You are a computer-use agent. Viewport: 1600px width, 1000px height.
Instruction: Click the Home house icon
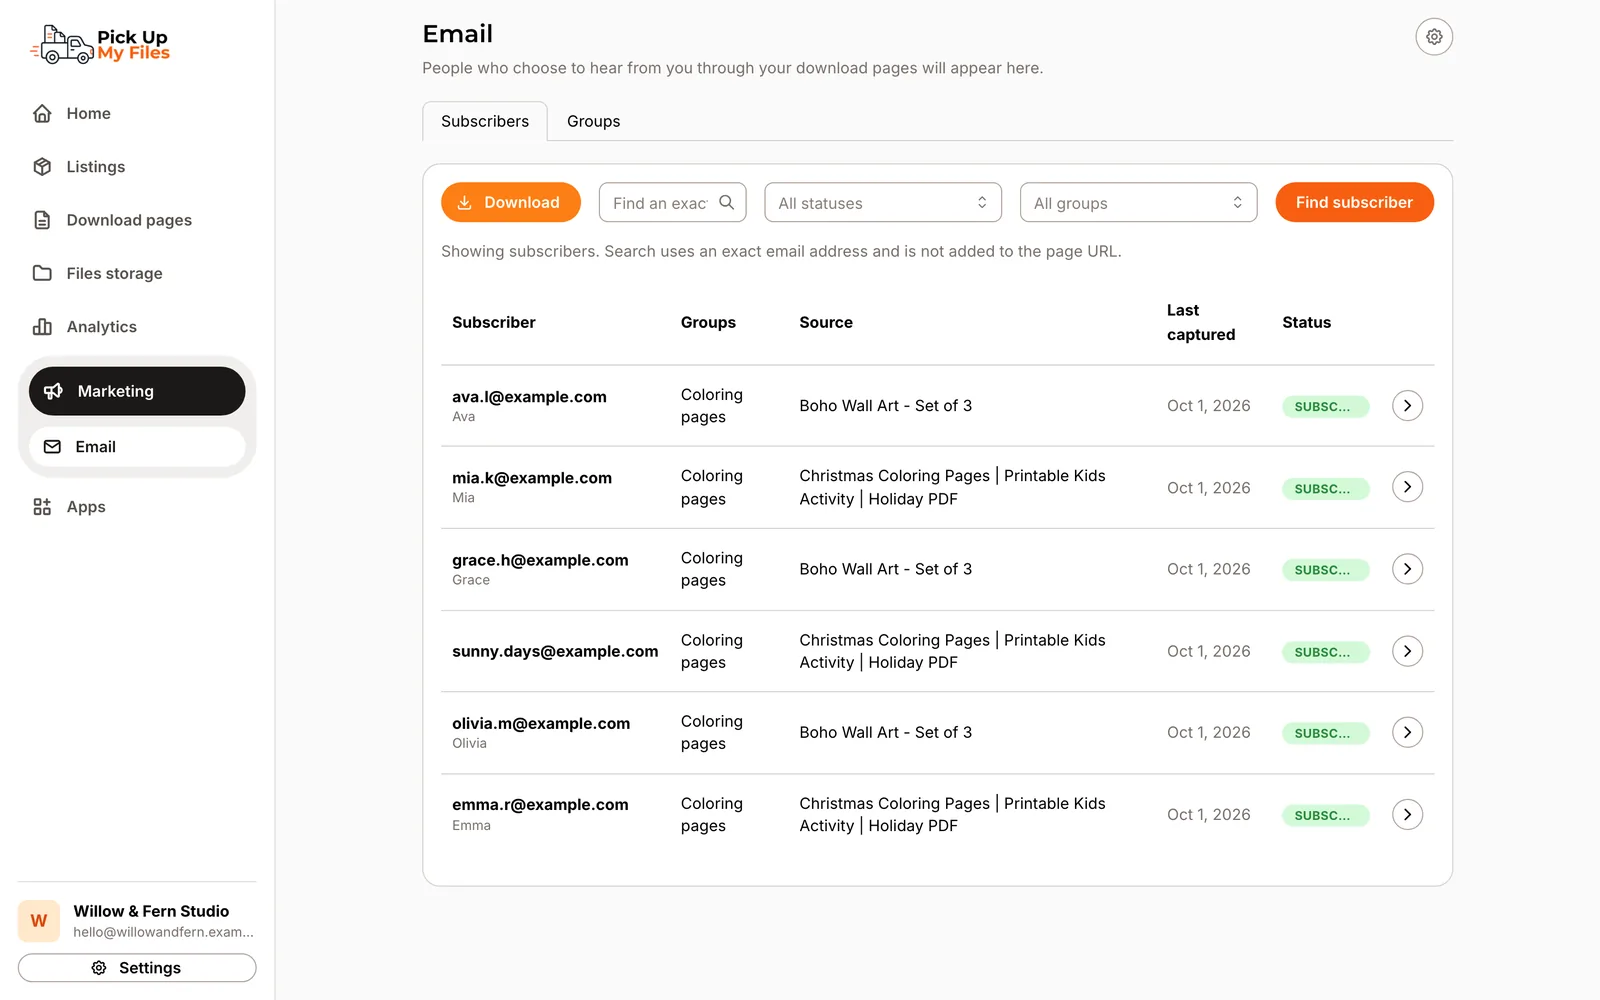point(42,113)
